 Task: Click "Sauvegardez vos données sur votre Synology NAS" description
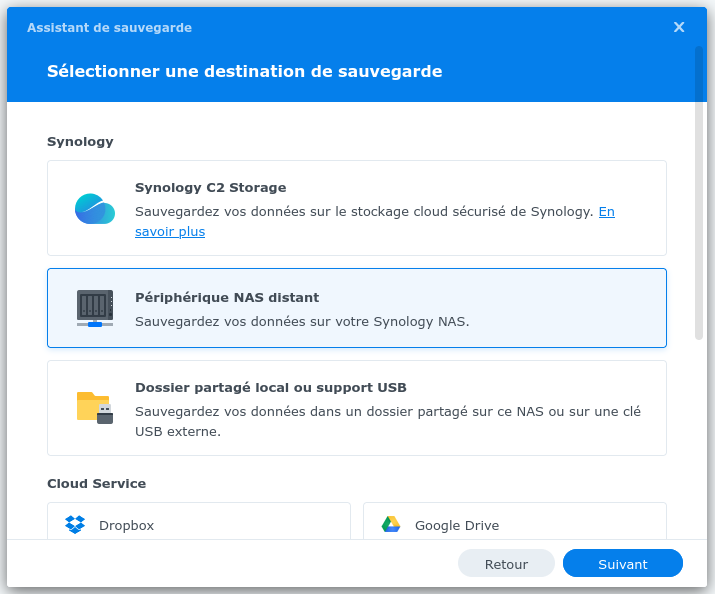pyautogui.click(x=302, y=321)
